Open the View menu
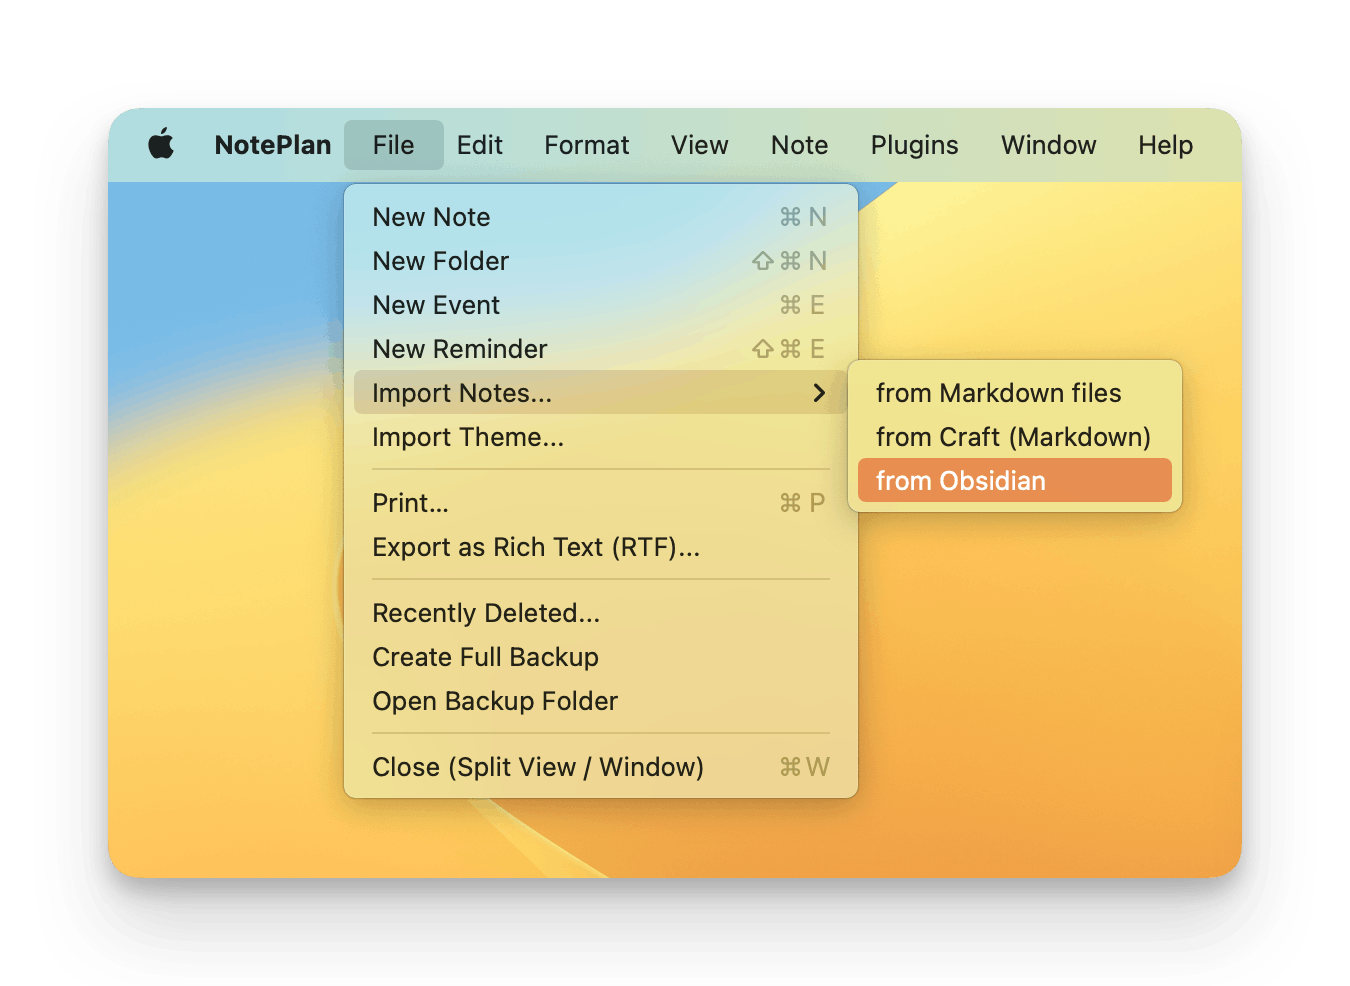This screenshot has width=1350, height=986. 700,145
